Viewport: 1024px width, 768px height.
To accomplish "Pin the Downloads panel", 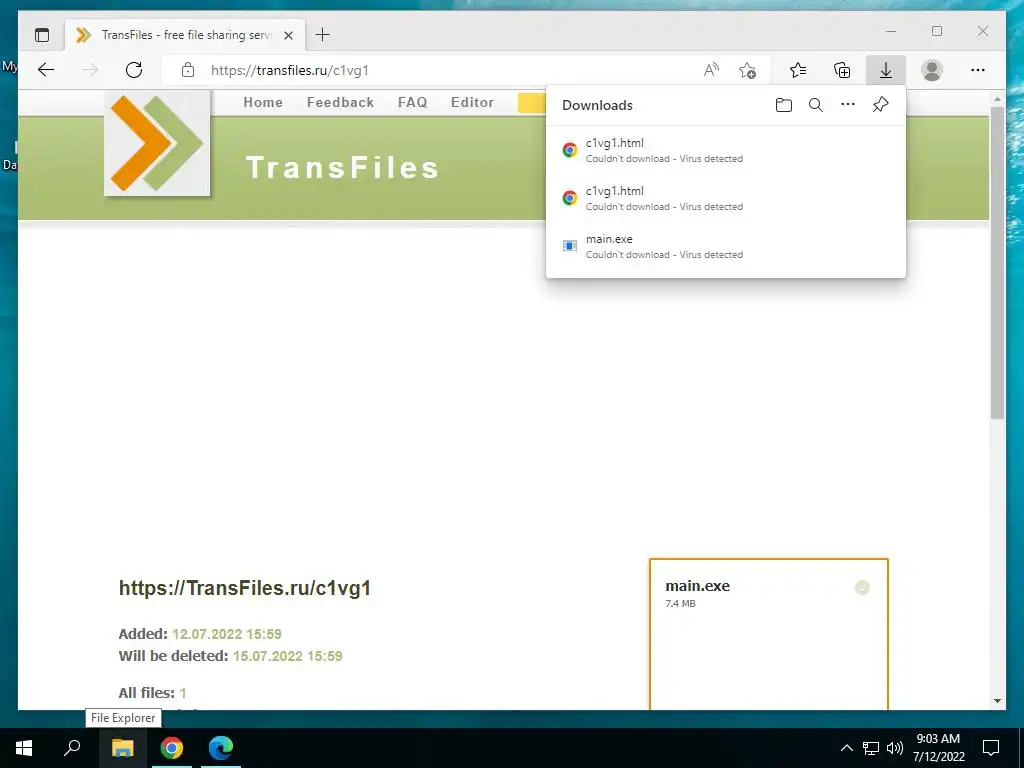I will [880, 104].
